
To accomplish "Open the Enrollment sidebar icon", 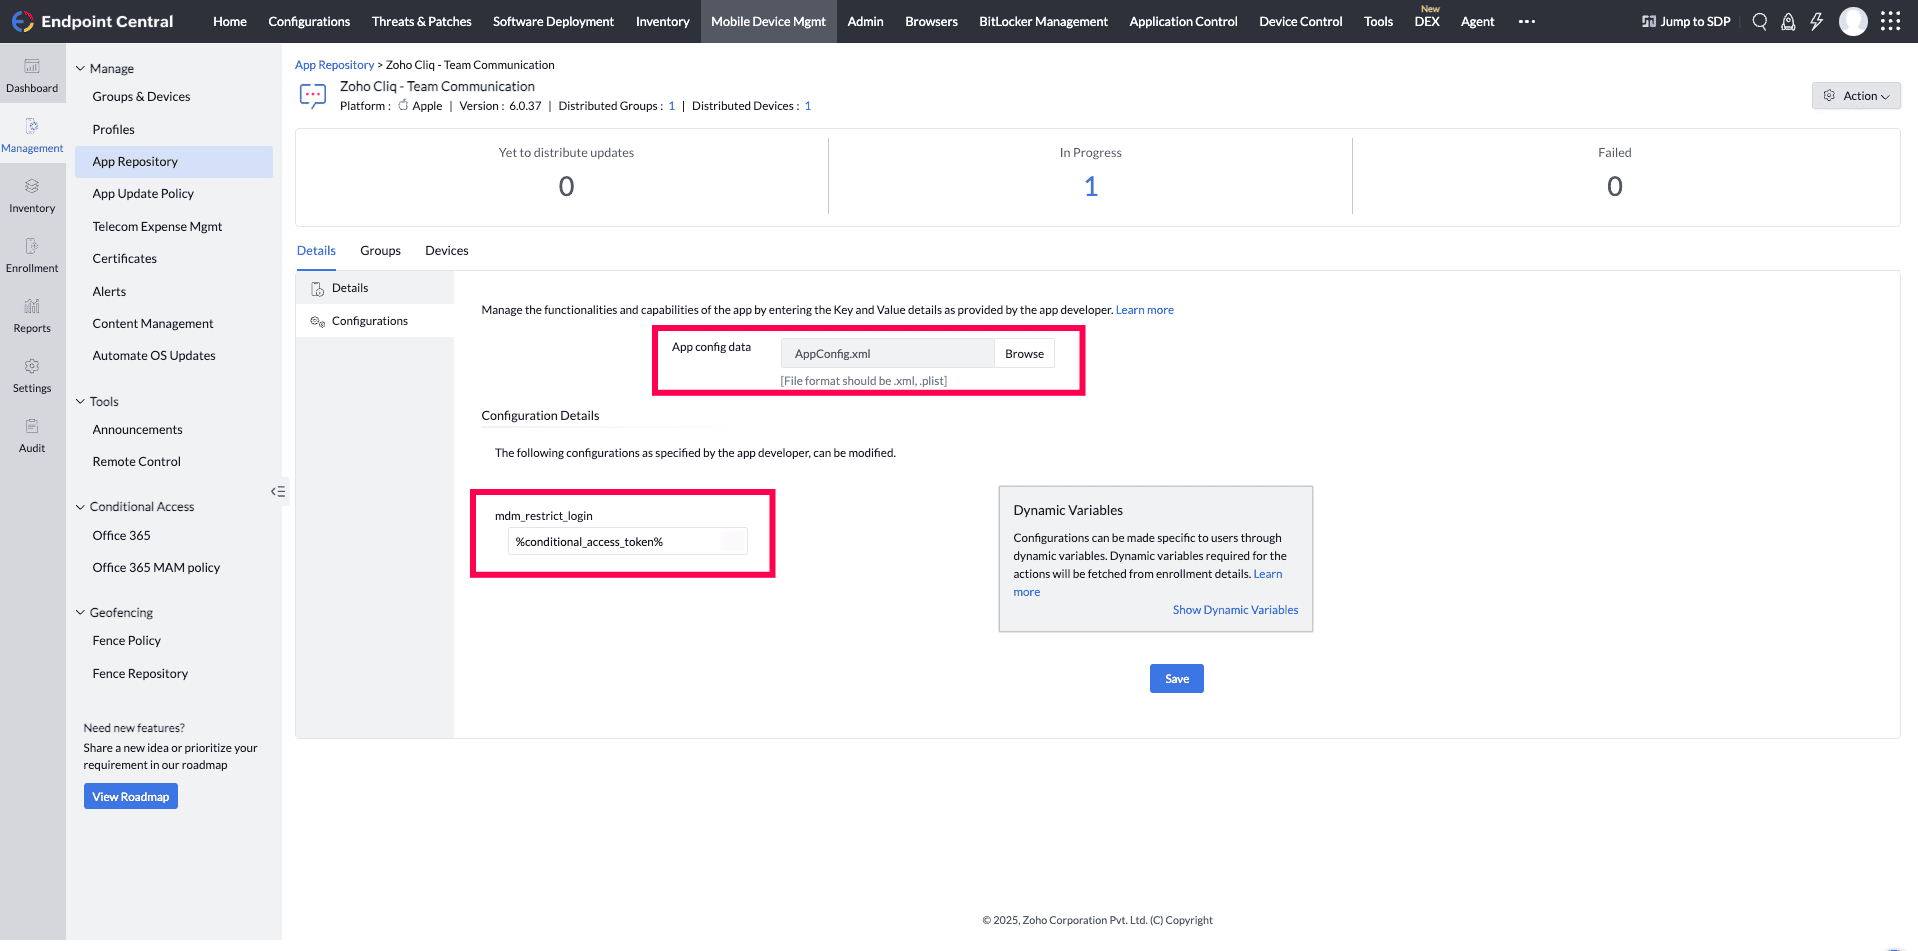I will point(32,256).
